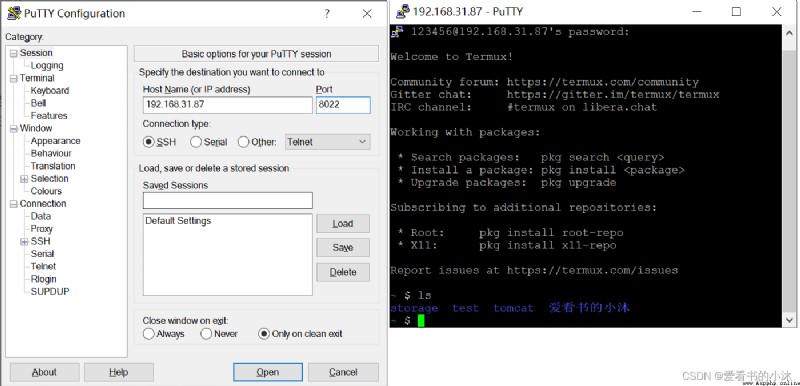Screen dimensions: 800x386
Task: Collapse the Window category node
Action: (x=13, y=128)
